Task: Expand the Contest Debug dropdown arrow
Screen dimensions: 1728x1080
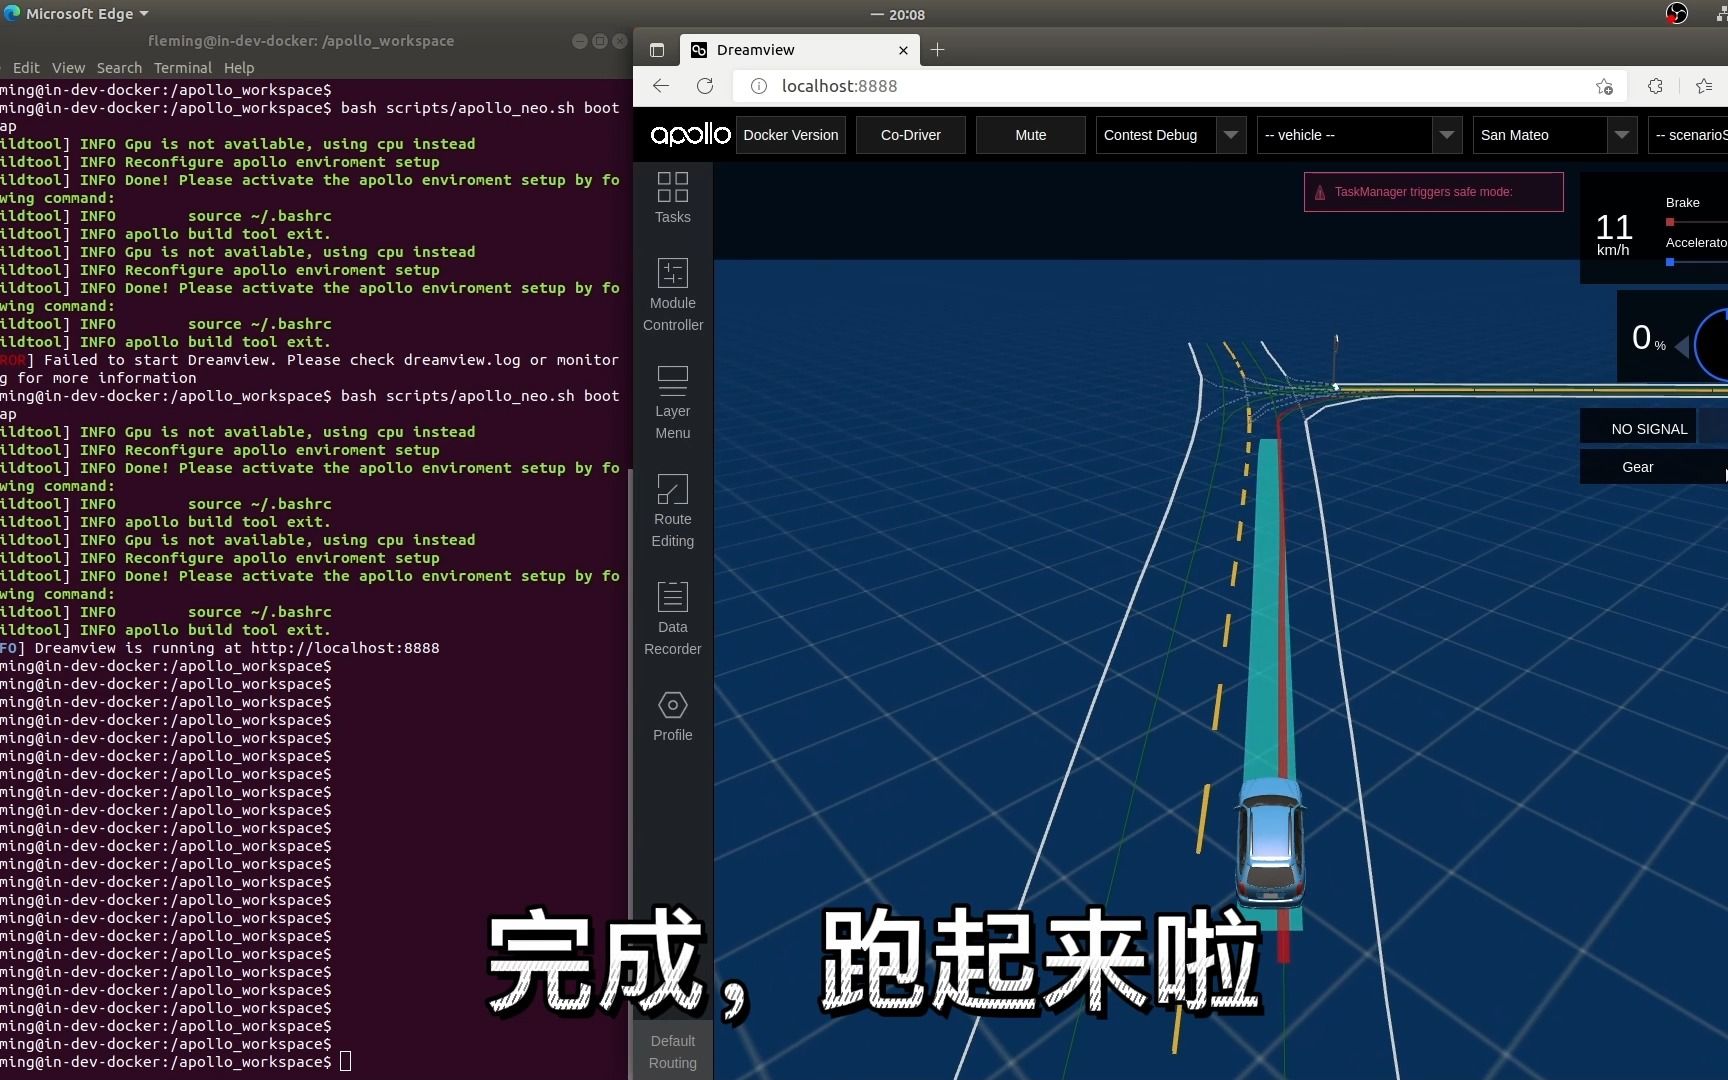Action: coord(1231,135)
